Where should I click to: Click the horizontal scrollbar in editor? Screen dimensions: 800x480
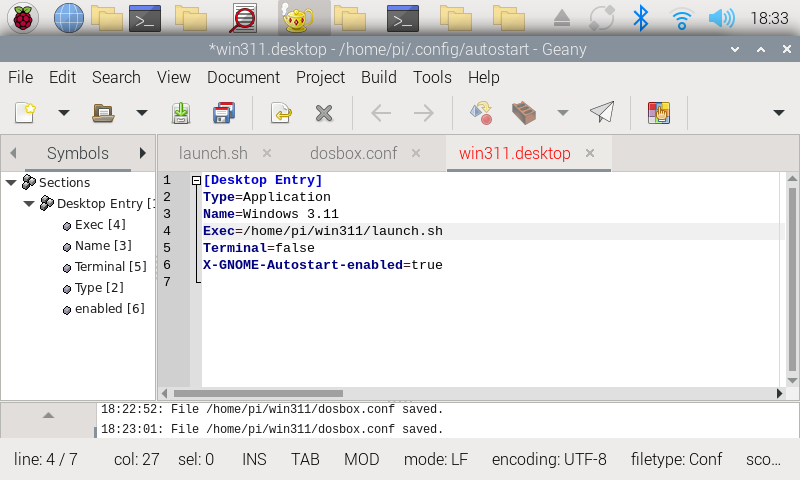point(260,394)
